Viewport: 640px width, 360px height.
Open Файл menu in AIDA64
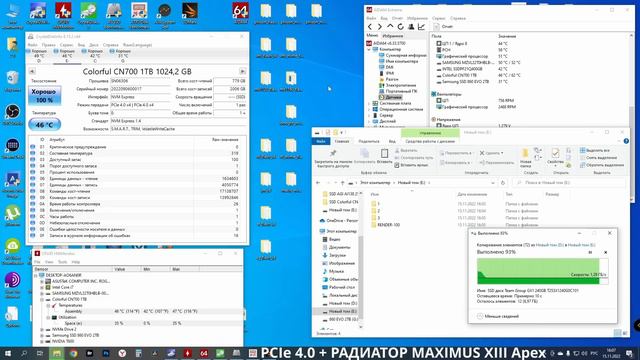(371, 18)
